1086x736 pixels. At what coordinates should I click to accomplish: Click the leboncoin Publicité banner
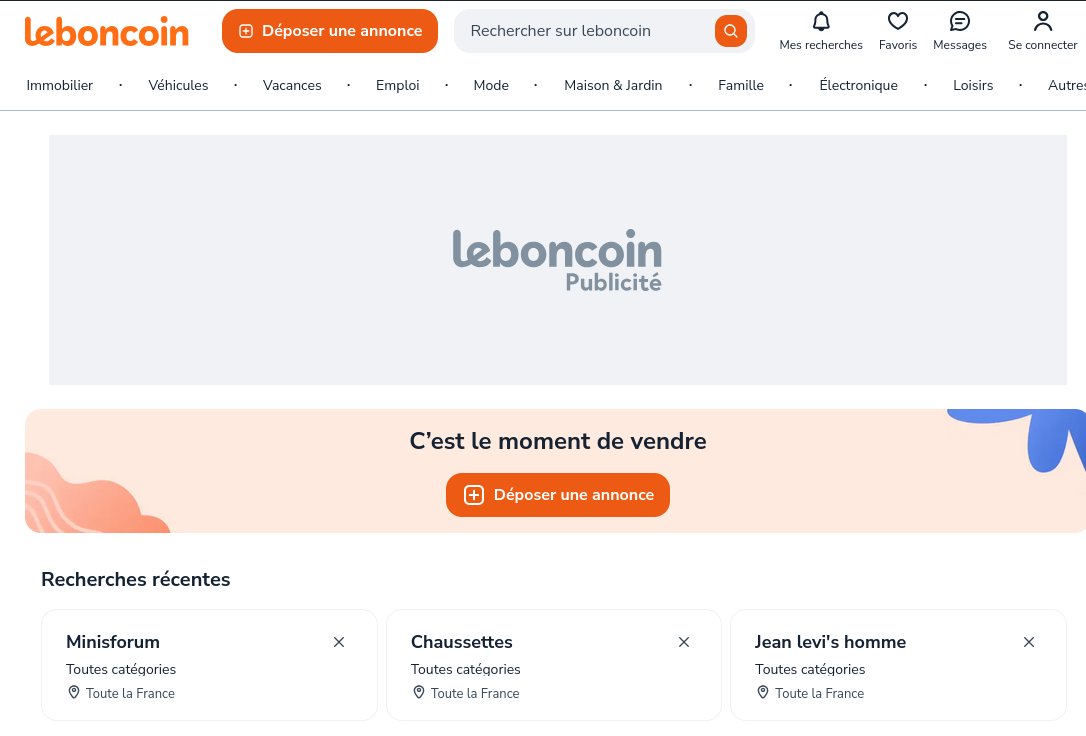pyautogui.click(x=558, y=260)
